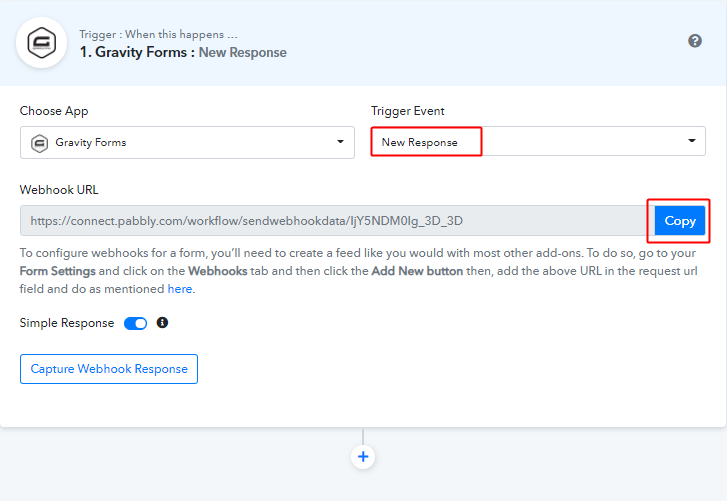727x501 pixels.
Task: Click the 'Webhook URL' label
Action: coord(59,190)
